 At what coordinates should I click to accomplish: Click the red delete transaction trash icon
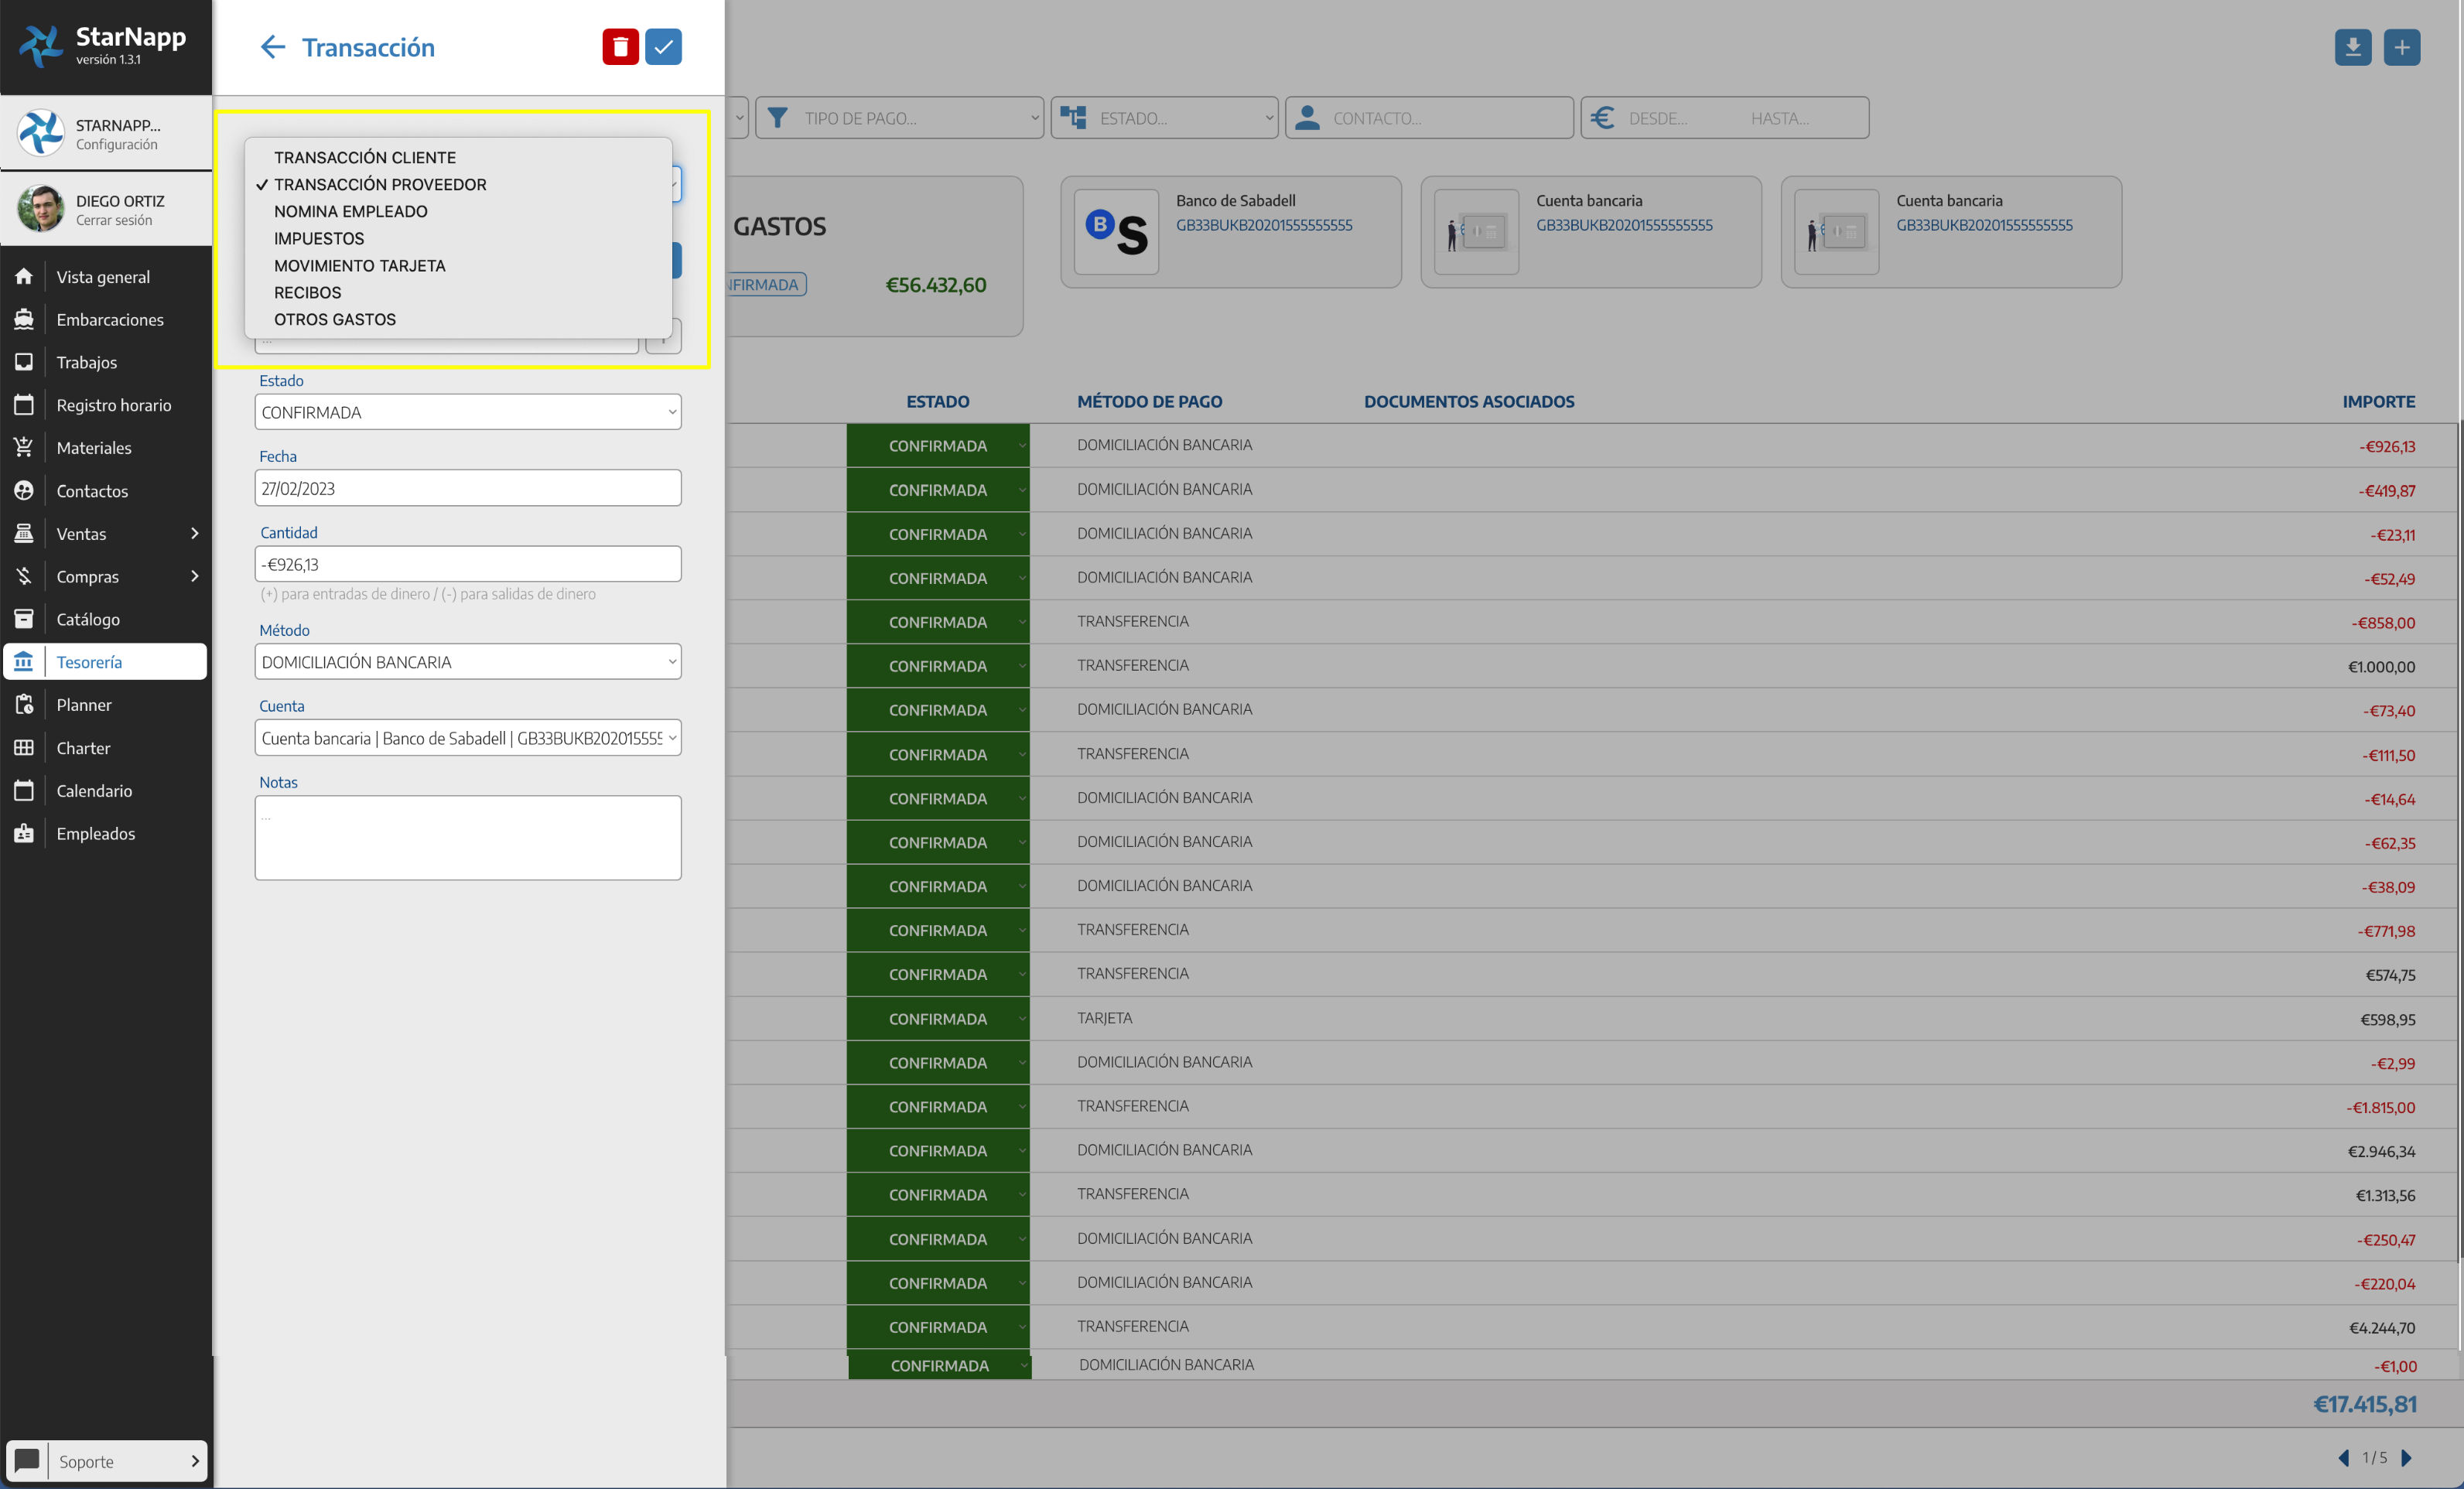coord(620,47)
